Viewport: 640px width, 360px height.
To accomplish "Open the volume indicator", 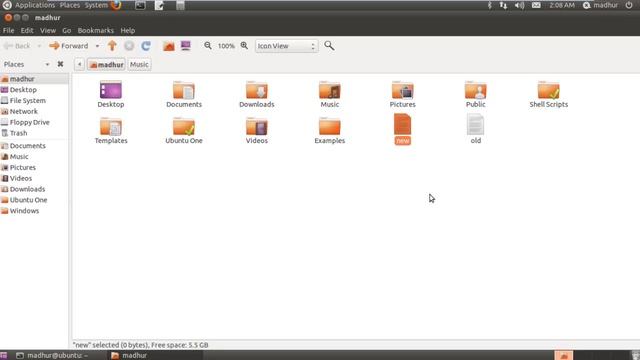I will 519,5.
